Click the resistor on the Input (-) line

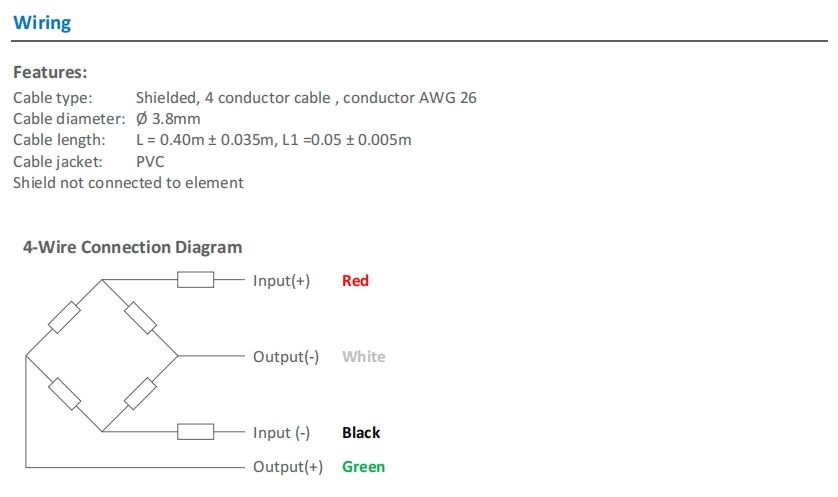point(196,432)
